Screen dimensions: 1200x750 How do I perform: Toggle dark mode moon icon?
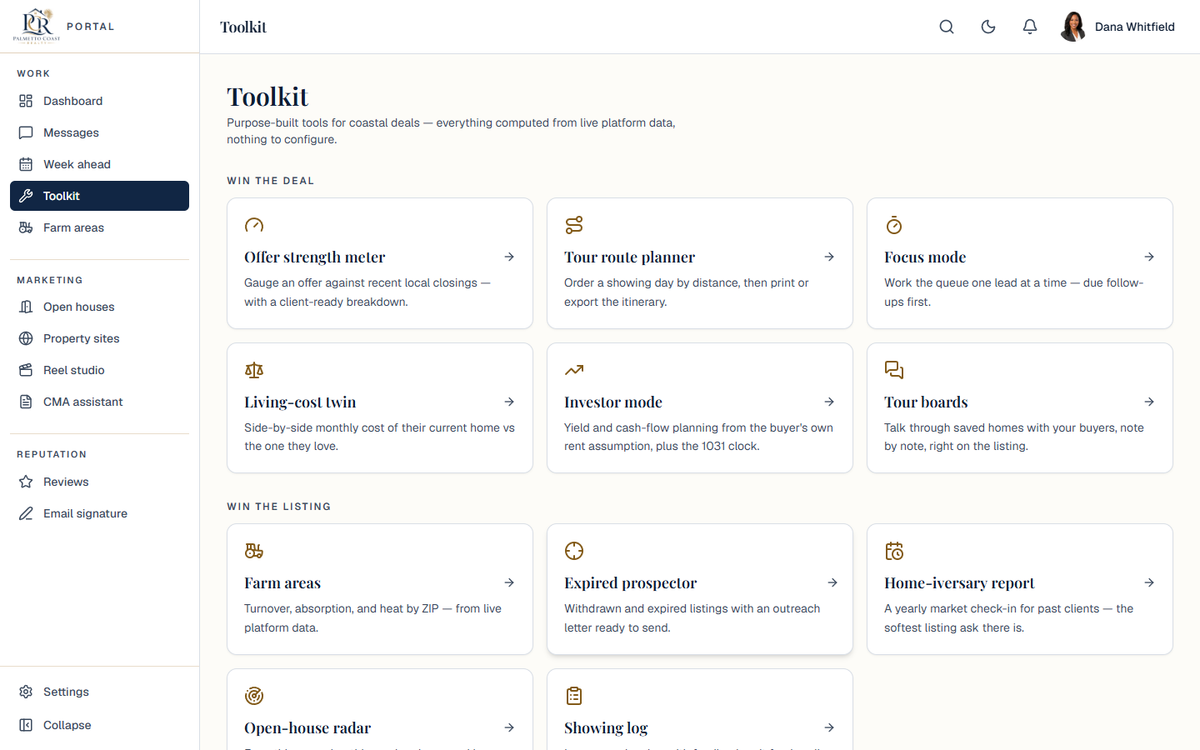click(x=988, y=27)
